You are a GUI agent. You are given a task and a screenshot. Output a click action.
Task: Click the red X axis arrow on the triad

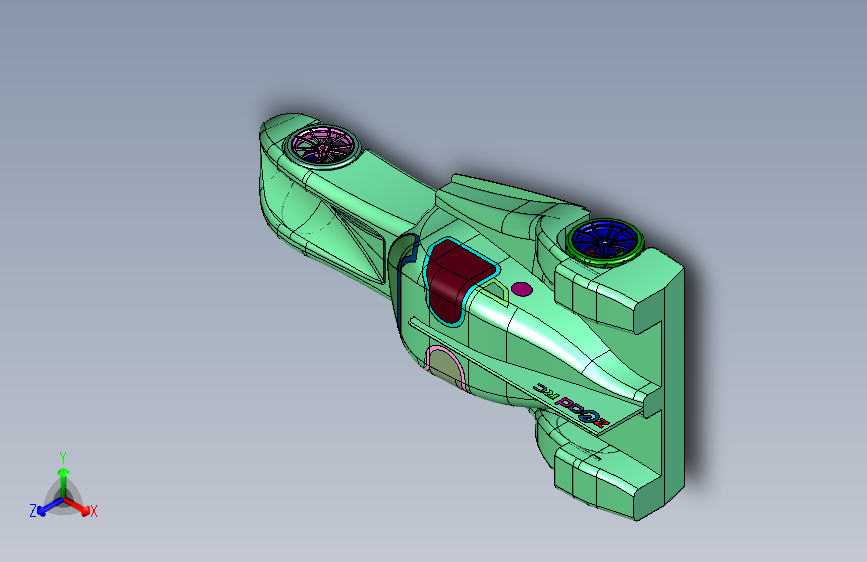(77, 506)
